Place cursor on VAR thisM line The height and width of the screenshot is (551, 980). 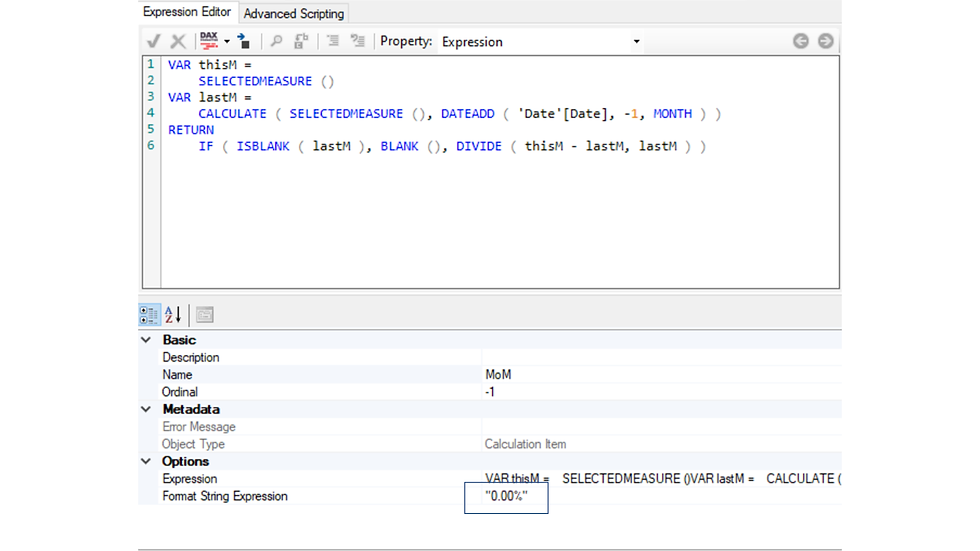point(209,65)
